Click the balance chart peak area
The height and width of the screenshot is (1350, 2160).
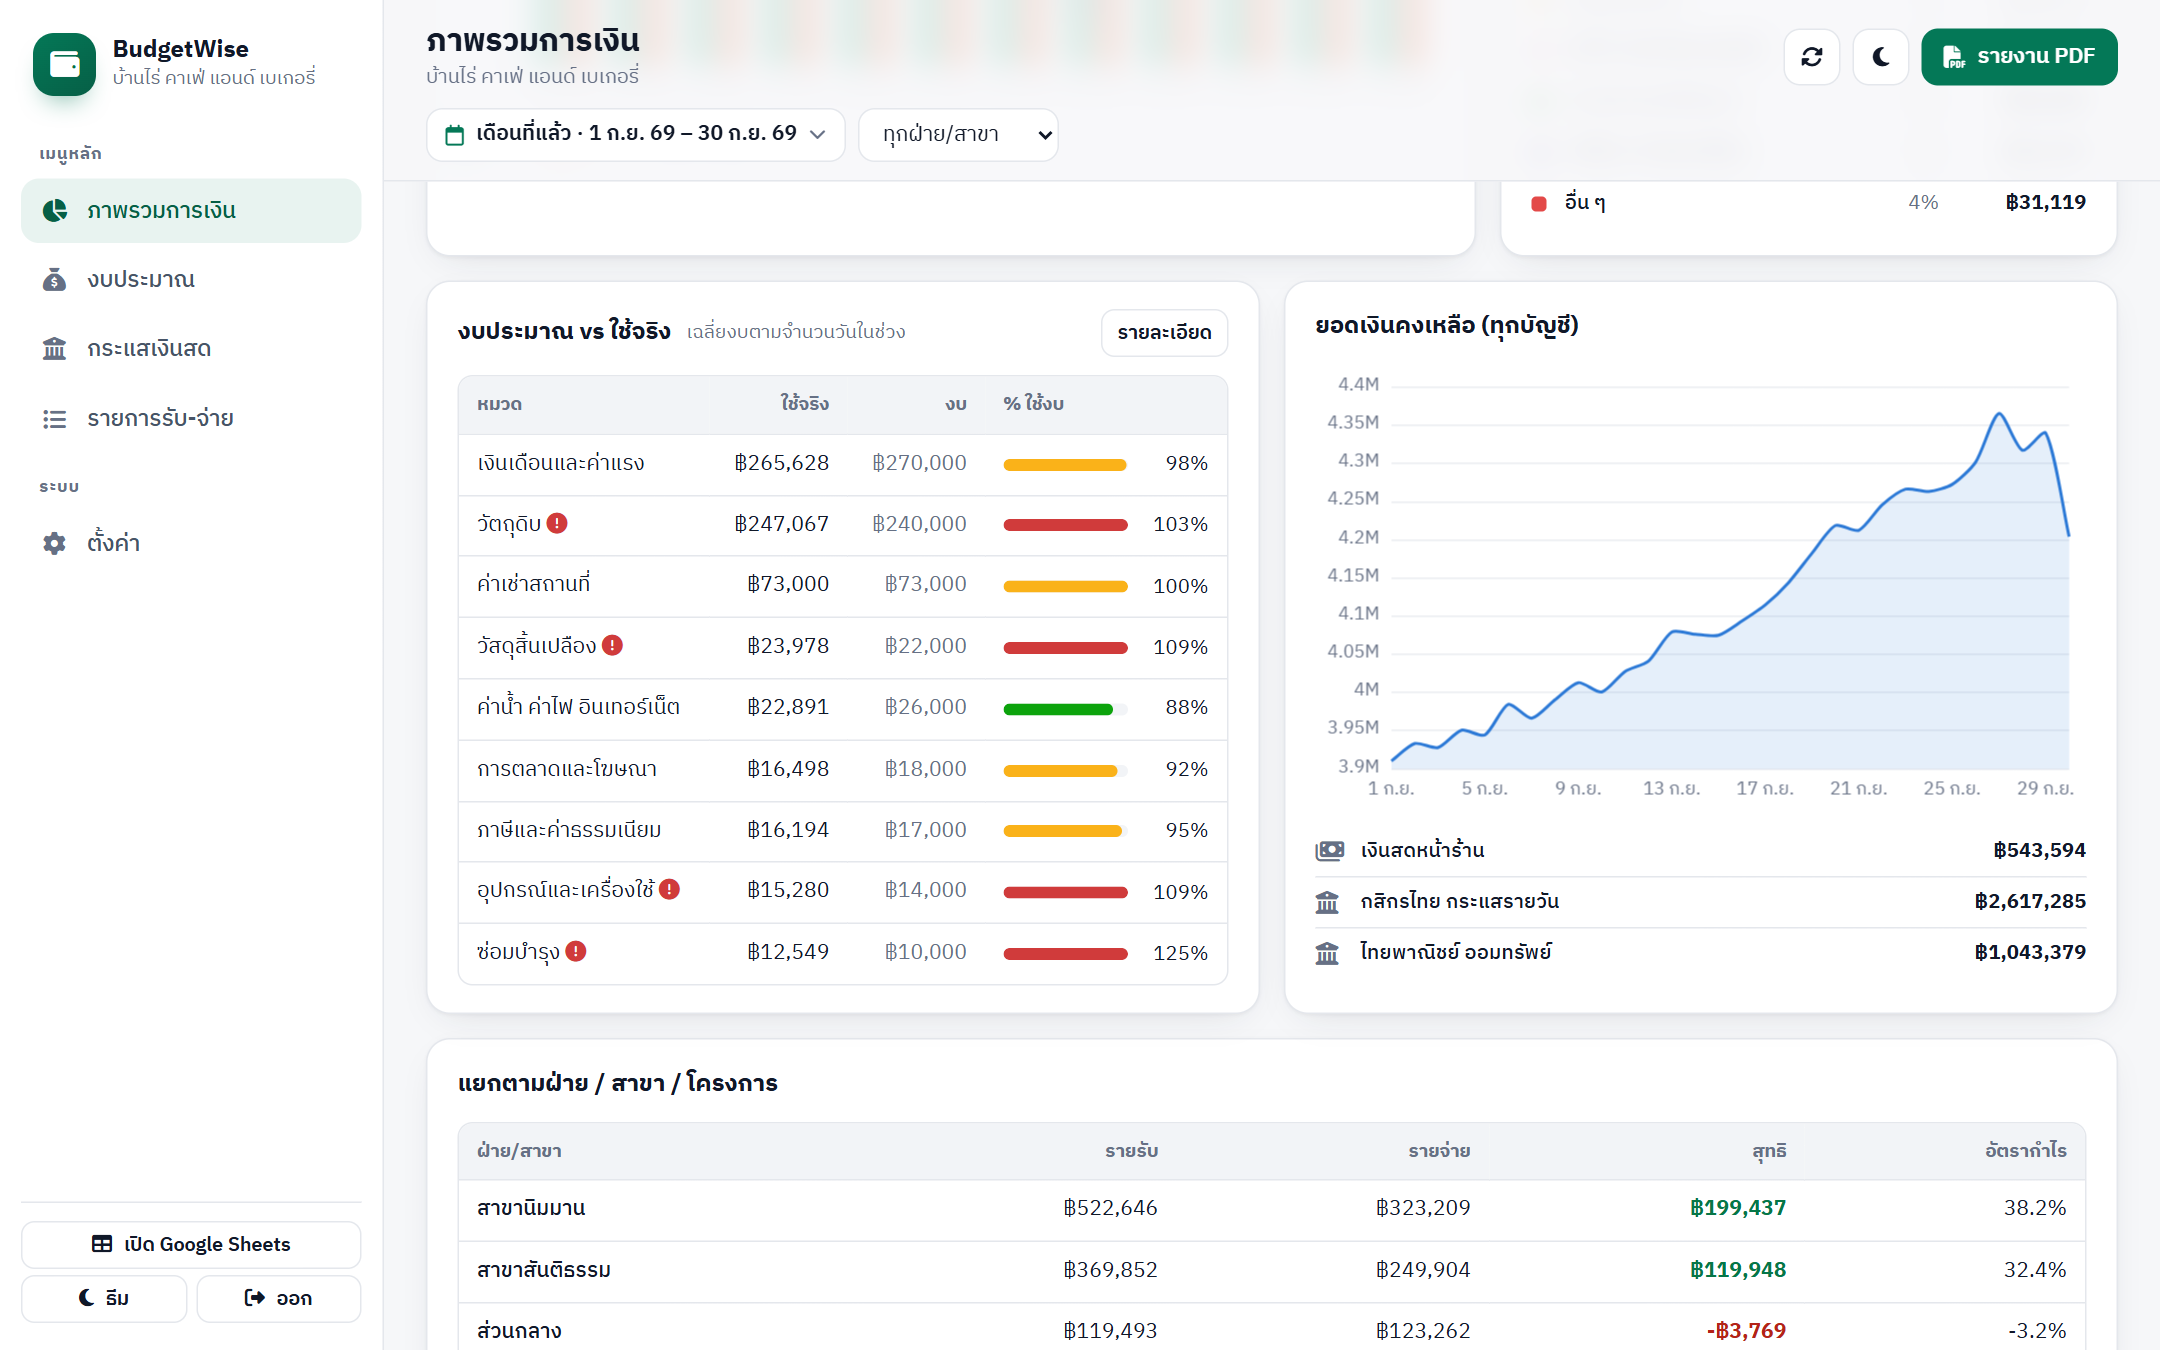(1999, 414)
